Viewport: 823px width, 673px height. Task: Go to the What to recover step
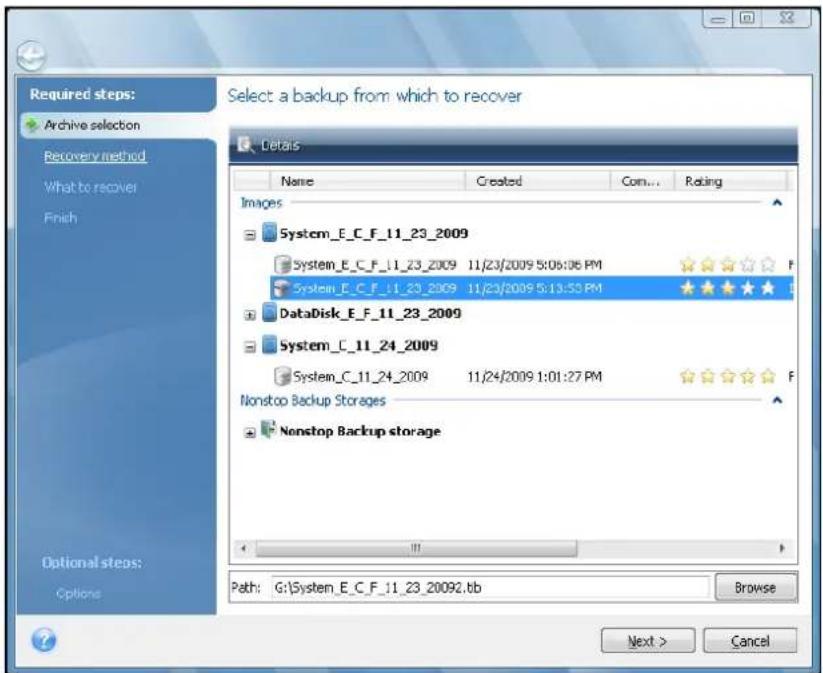(90, 187)
